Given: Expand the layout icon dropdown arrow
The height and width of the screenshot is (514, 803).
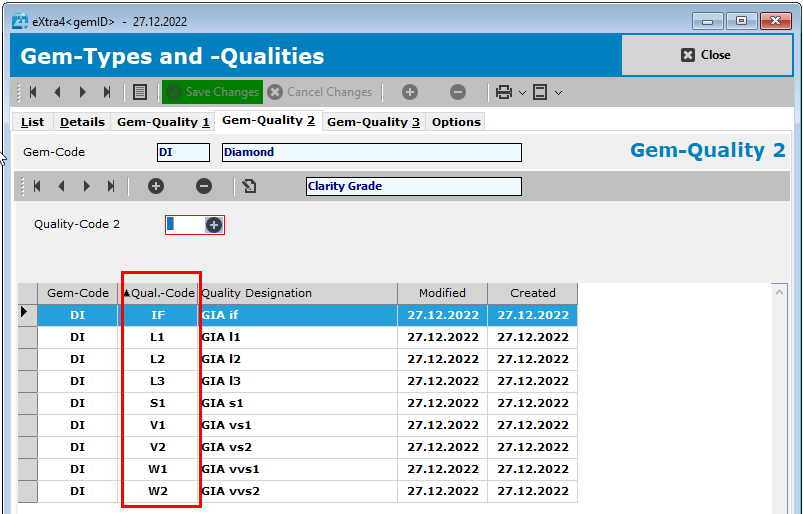Looking at the screenshot, I should click(558, 92).
